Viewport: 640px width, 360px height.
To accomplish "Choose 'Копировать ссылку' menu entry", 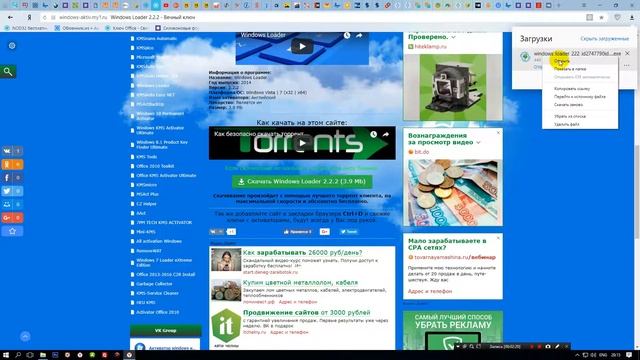I will [571, 89].
